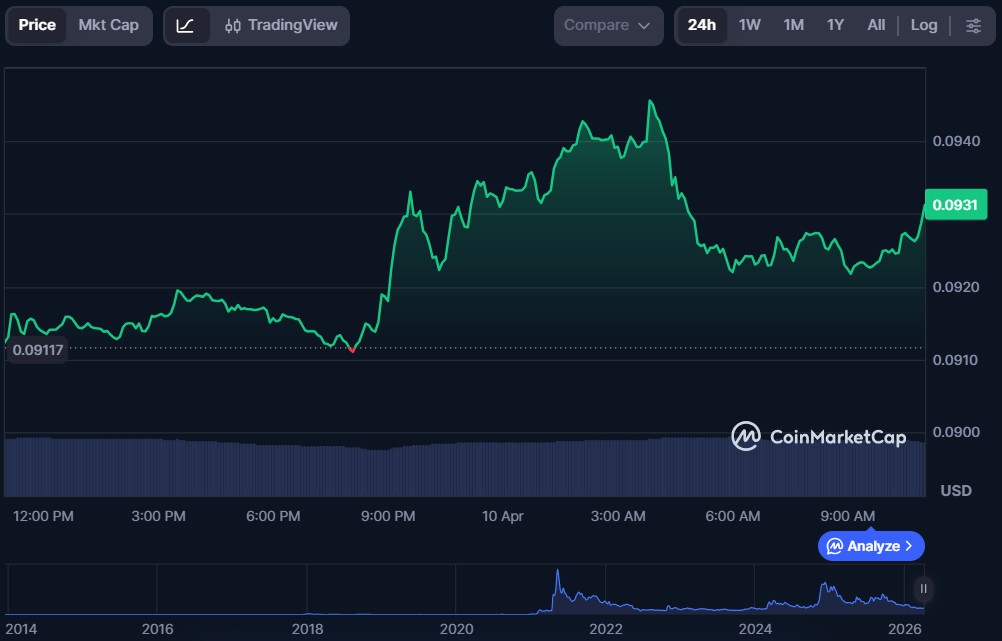
Task: Toggle TradingView chart mode
Action: pyautogui.click(x=283, y=25)
